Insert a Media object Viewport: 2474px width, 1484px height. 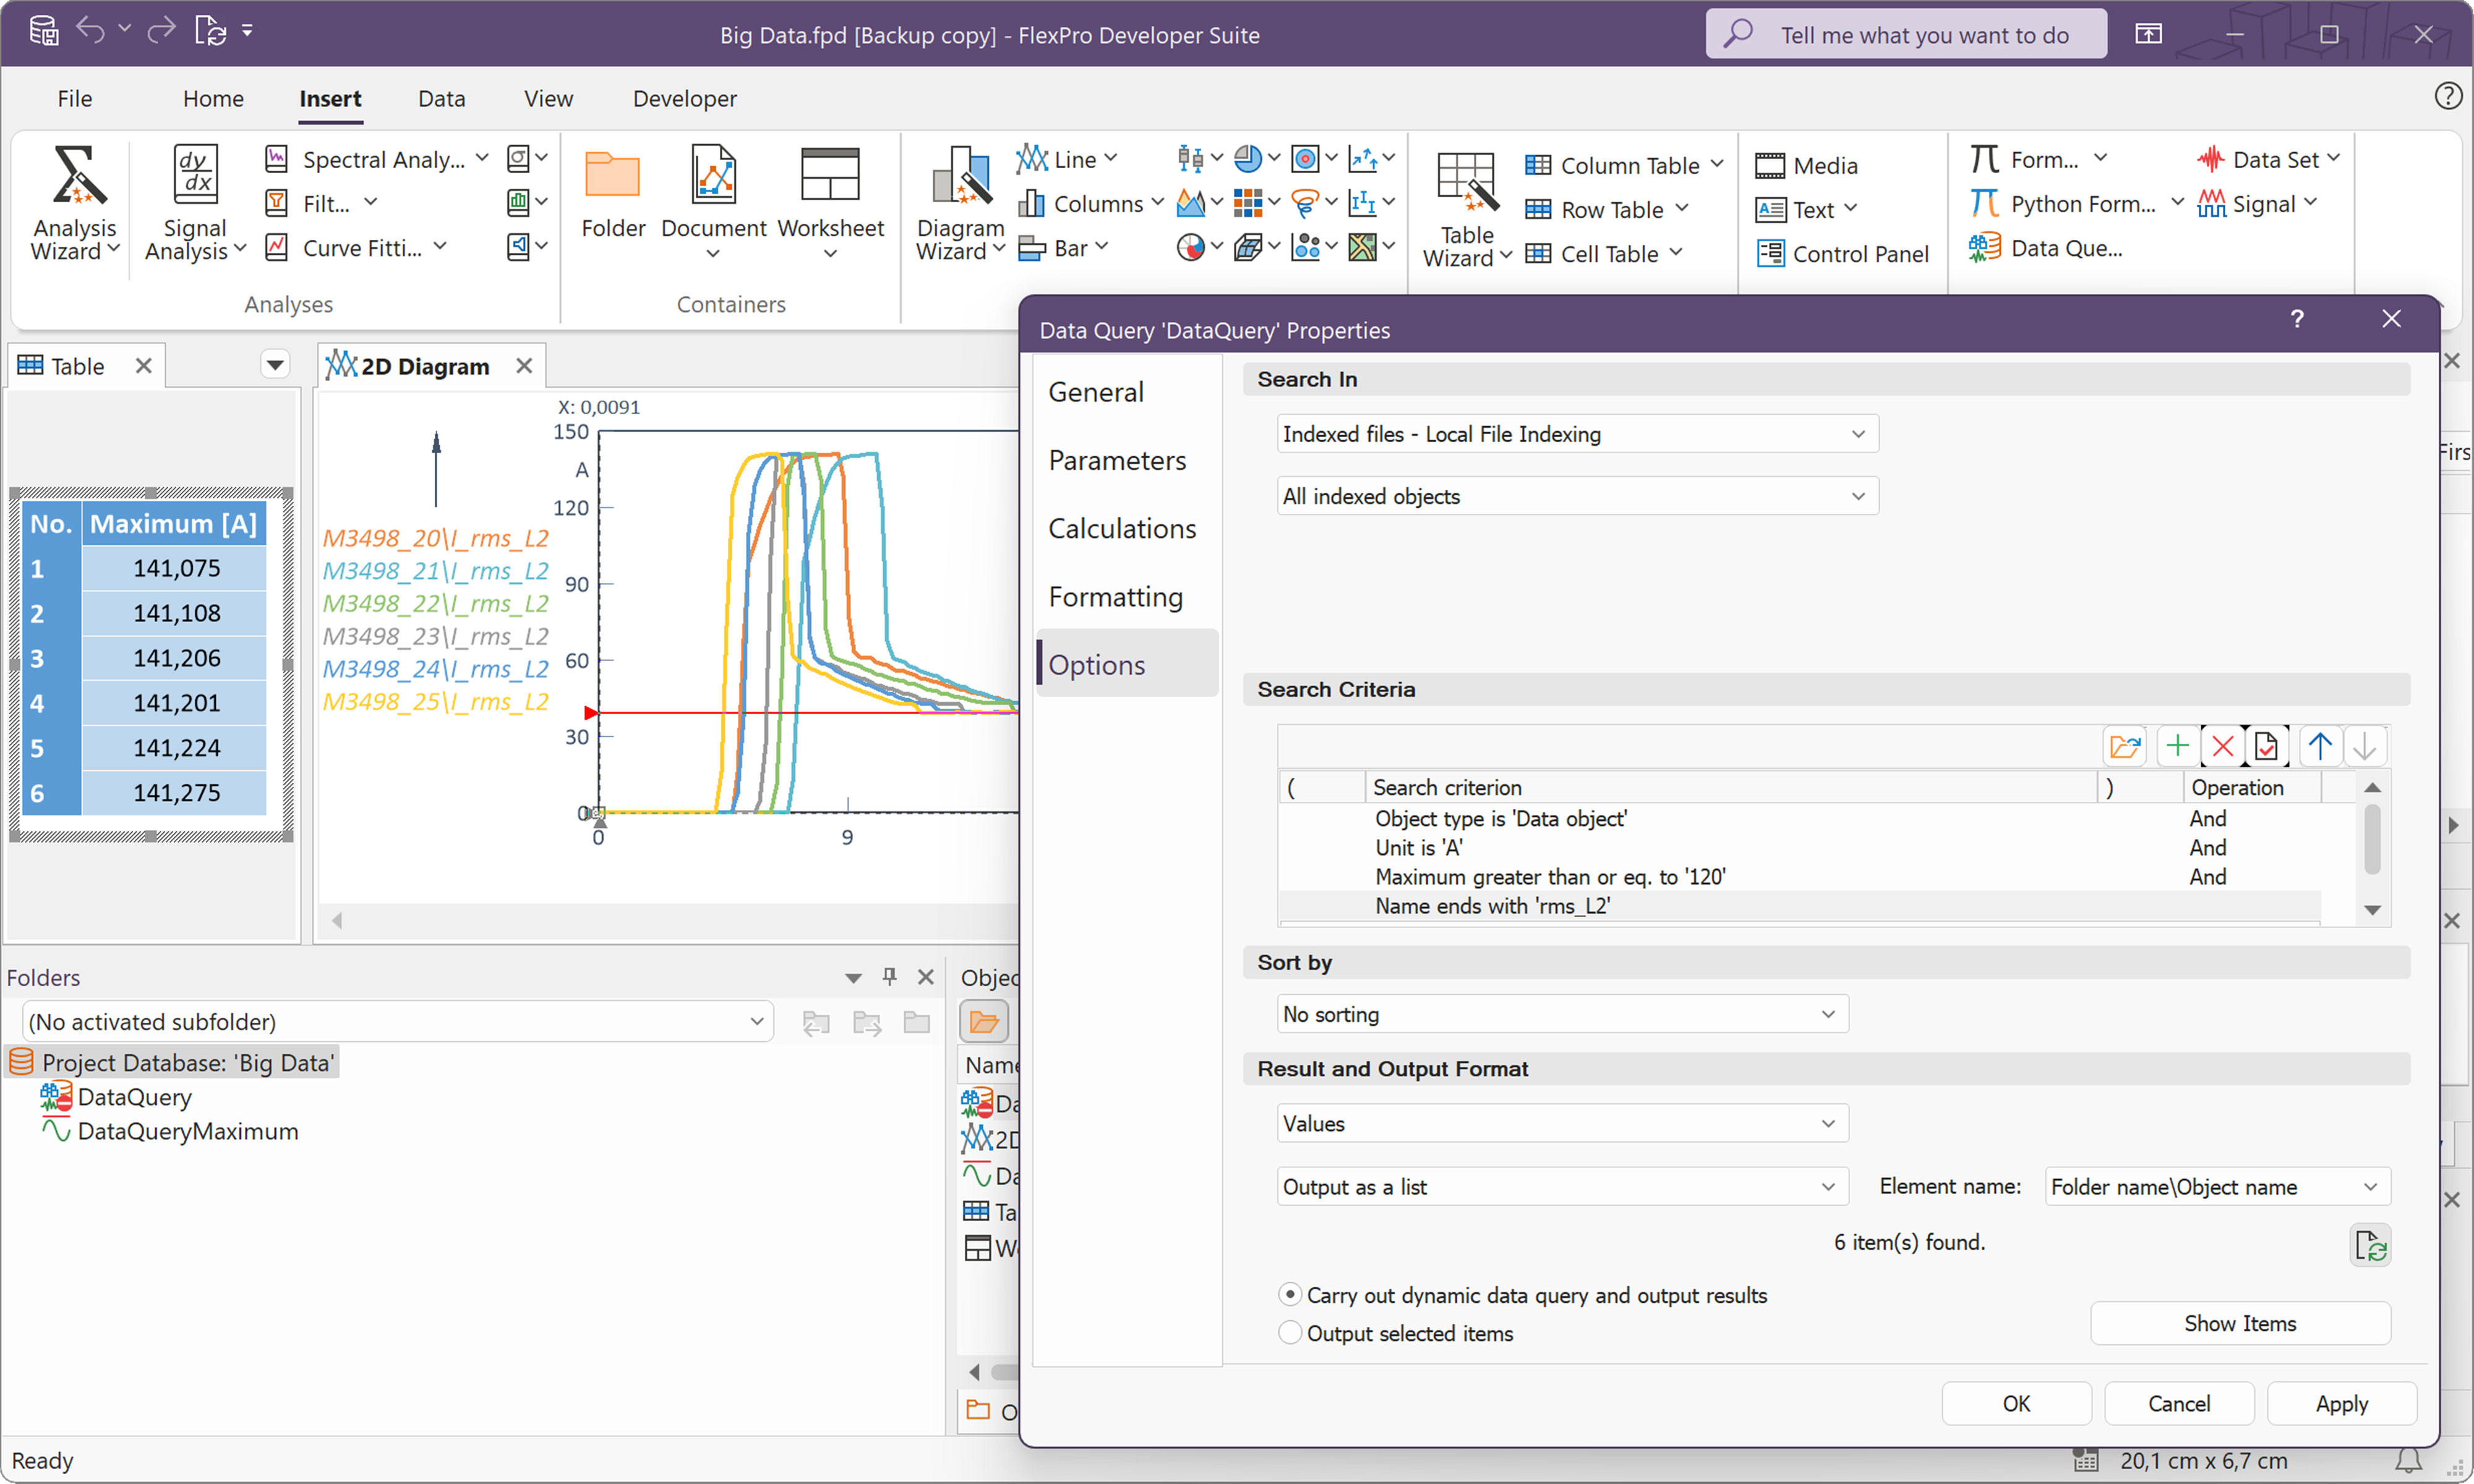1807,165
